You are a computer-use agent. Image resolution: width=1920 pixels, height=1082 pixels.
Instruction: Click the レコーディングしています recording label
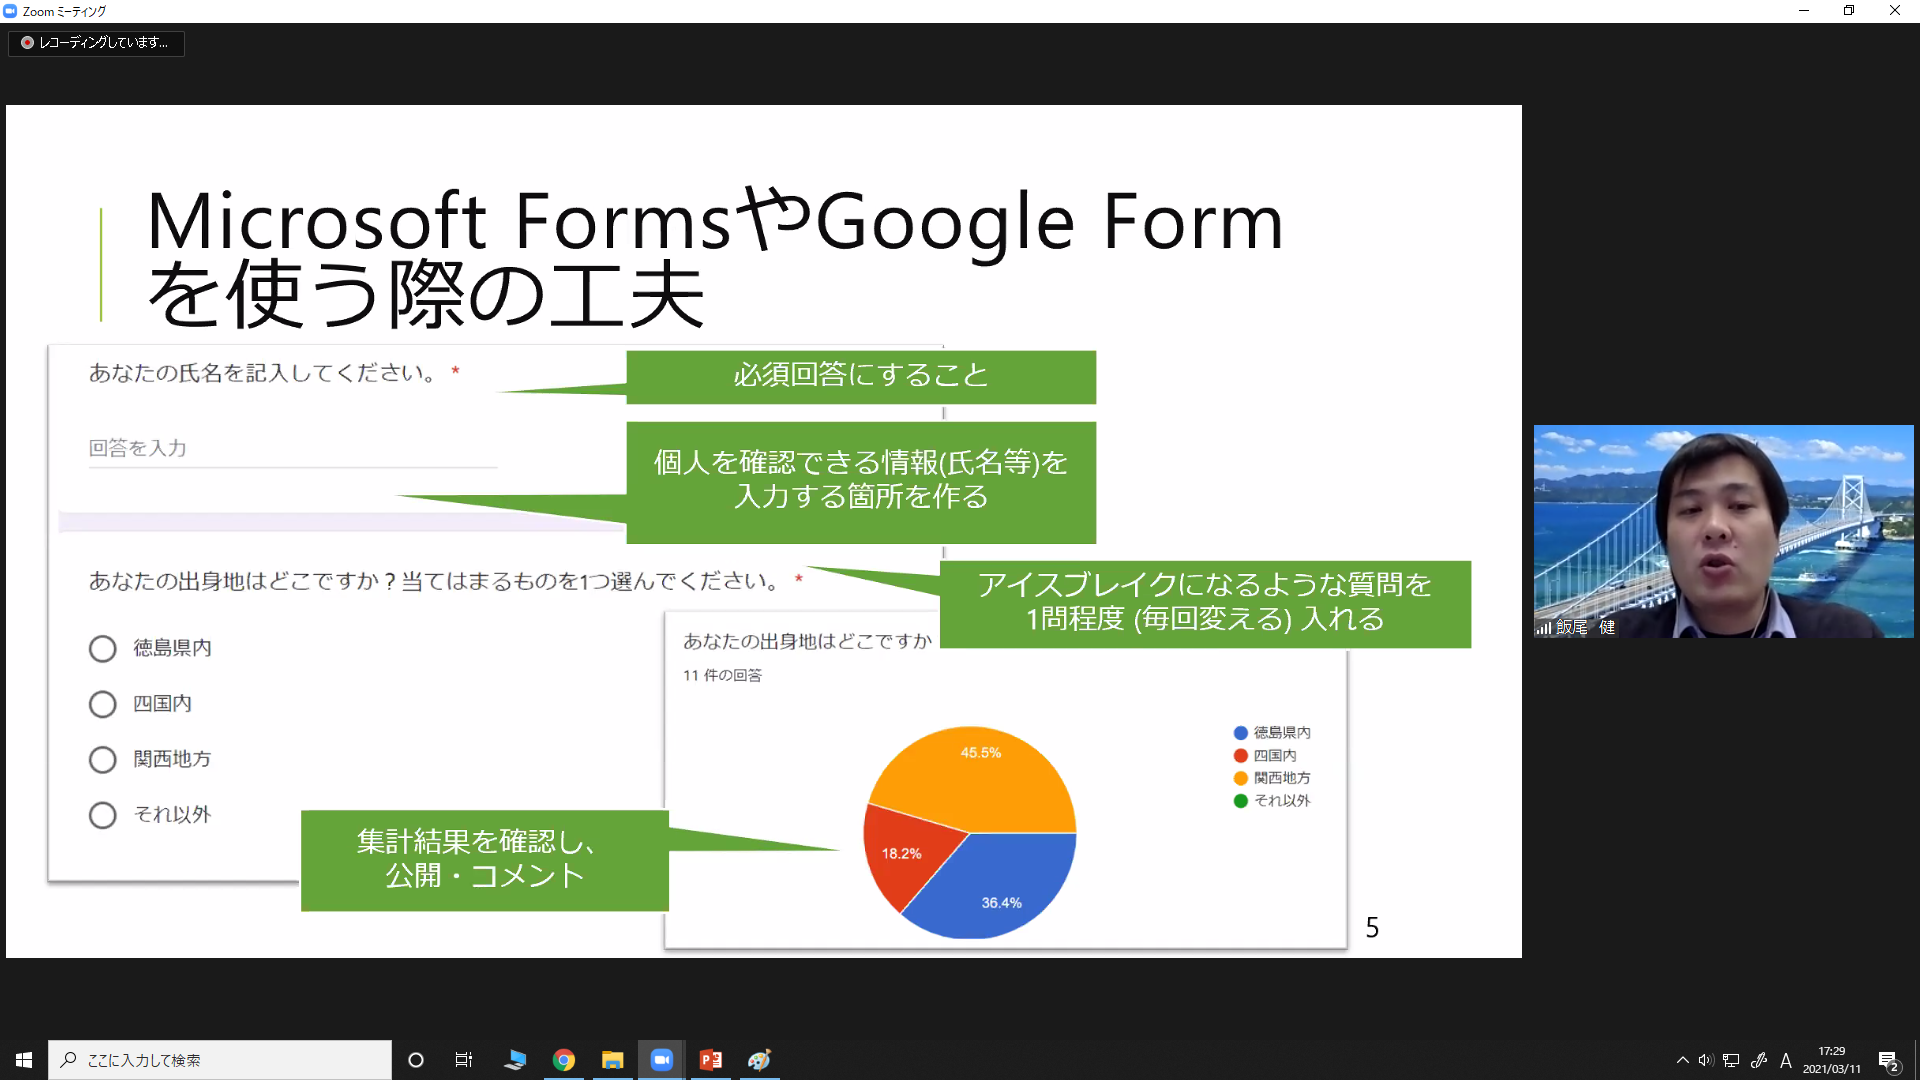(x=104, y=43)
